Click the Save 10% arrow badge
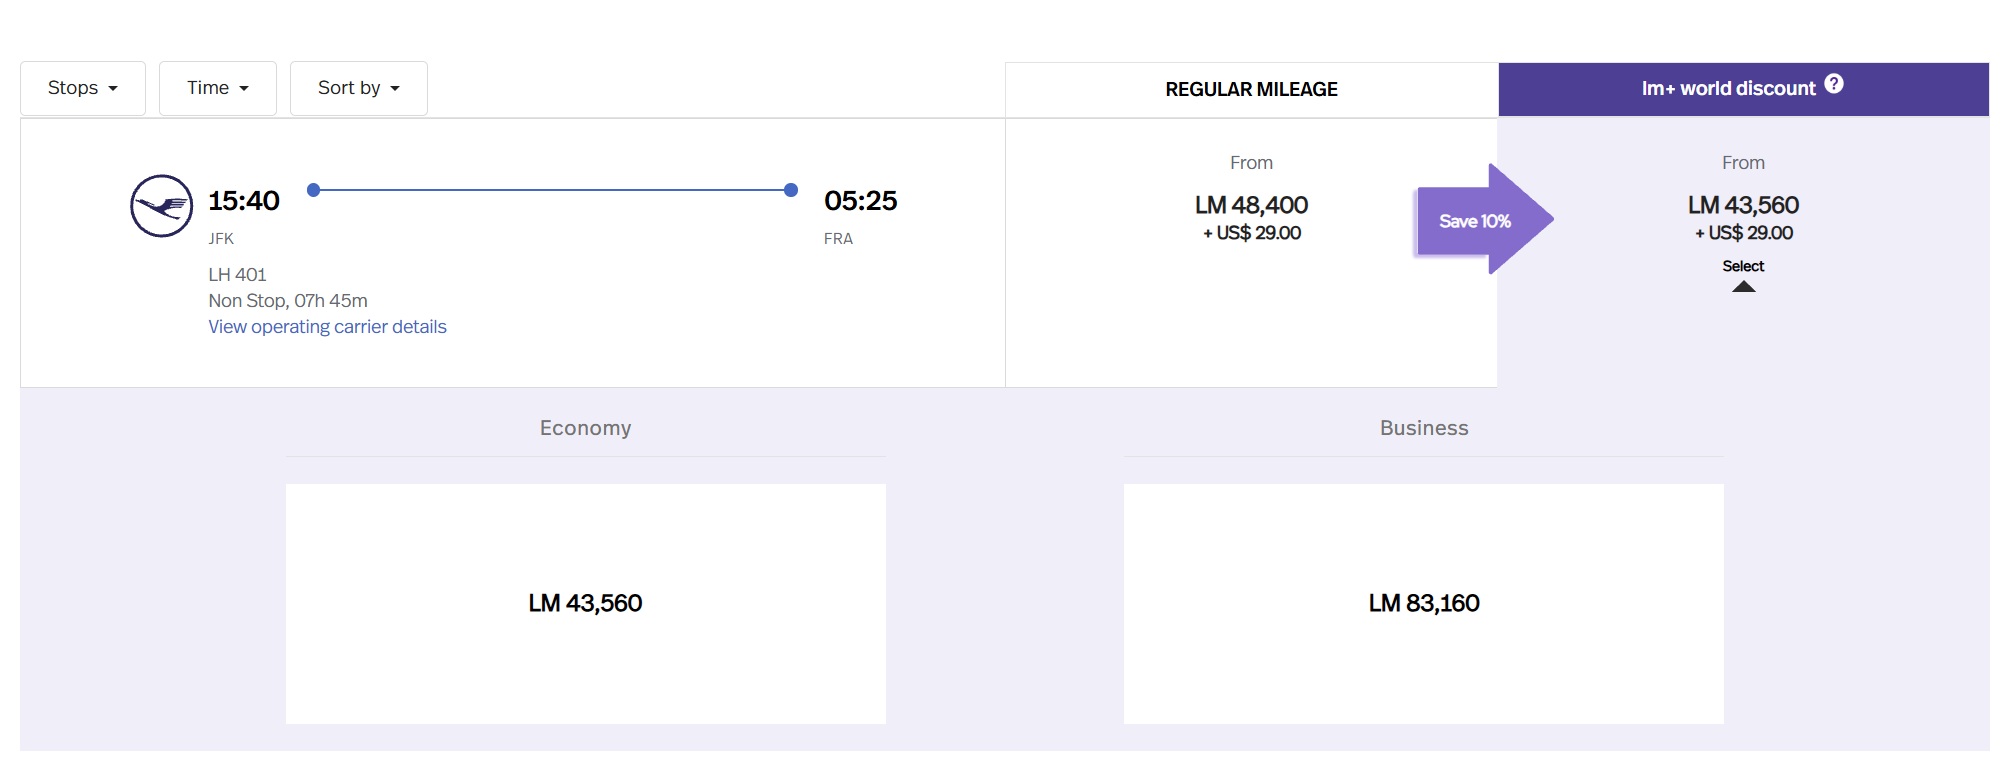This screenshot has width=2011, height=761. 1484,220
